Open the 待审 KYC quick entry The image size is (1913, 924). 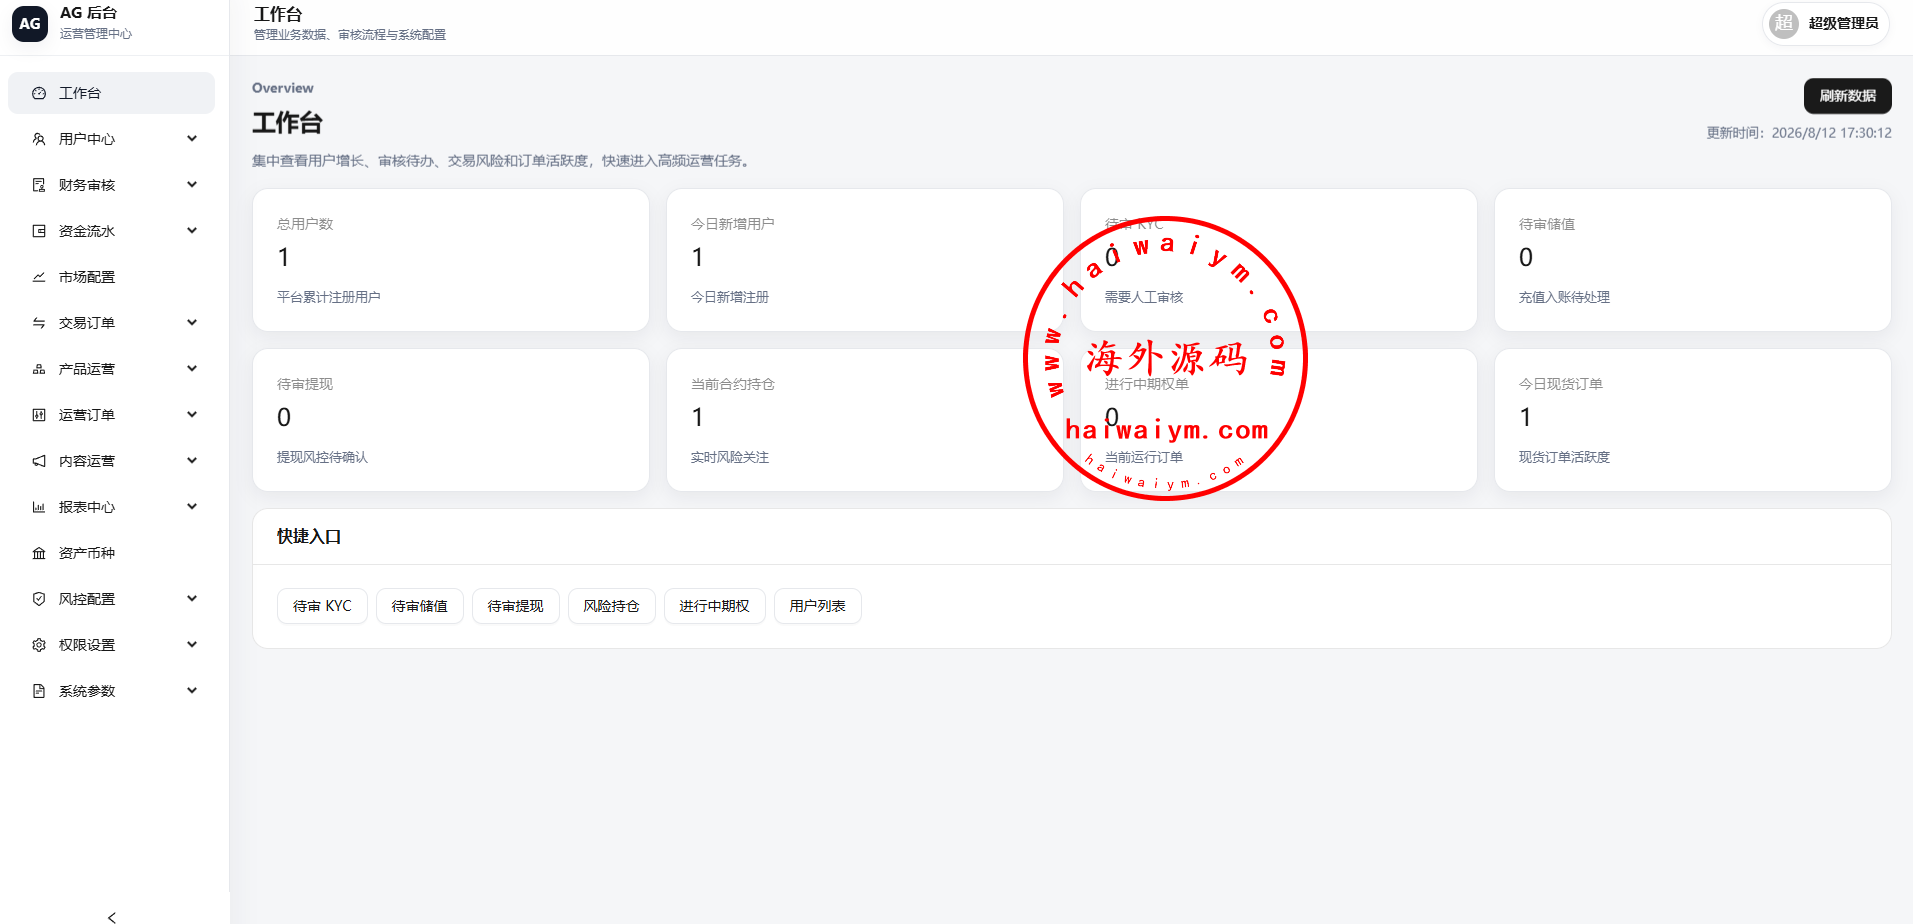pos(322,606)
